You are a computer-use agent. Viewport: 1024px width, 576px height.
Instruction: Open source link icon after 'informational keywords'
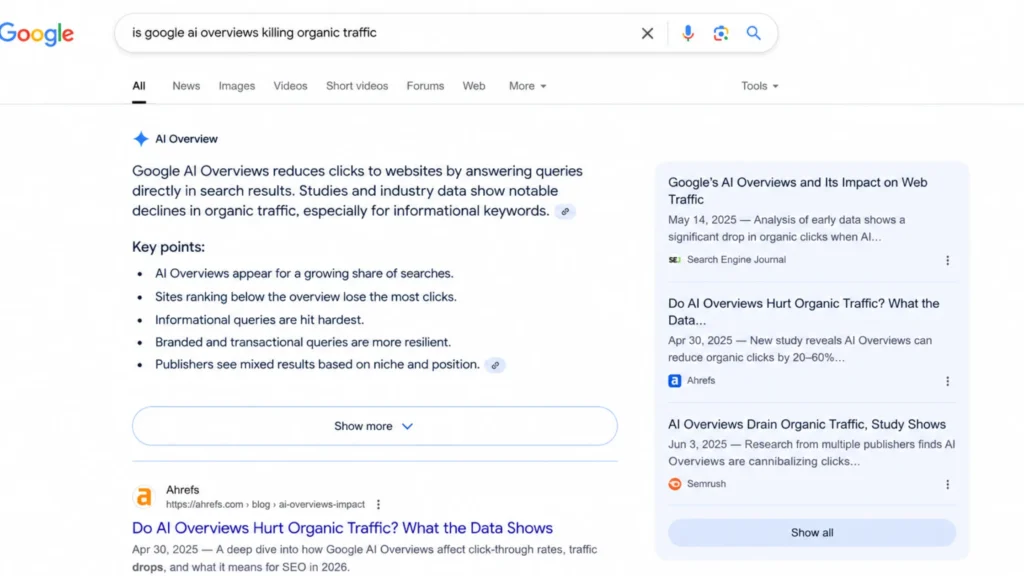coord(565,212)
